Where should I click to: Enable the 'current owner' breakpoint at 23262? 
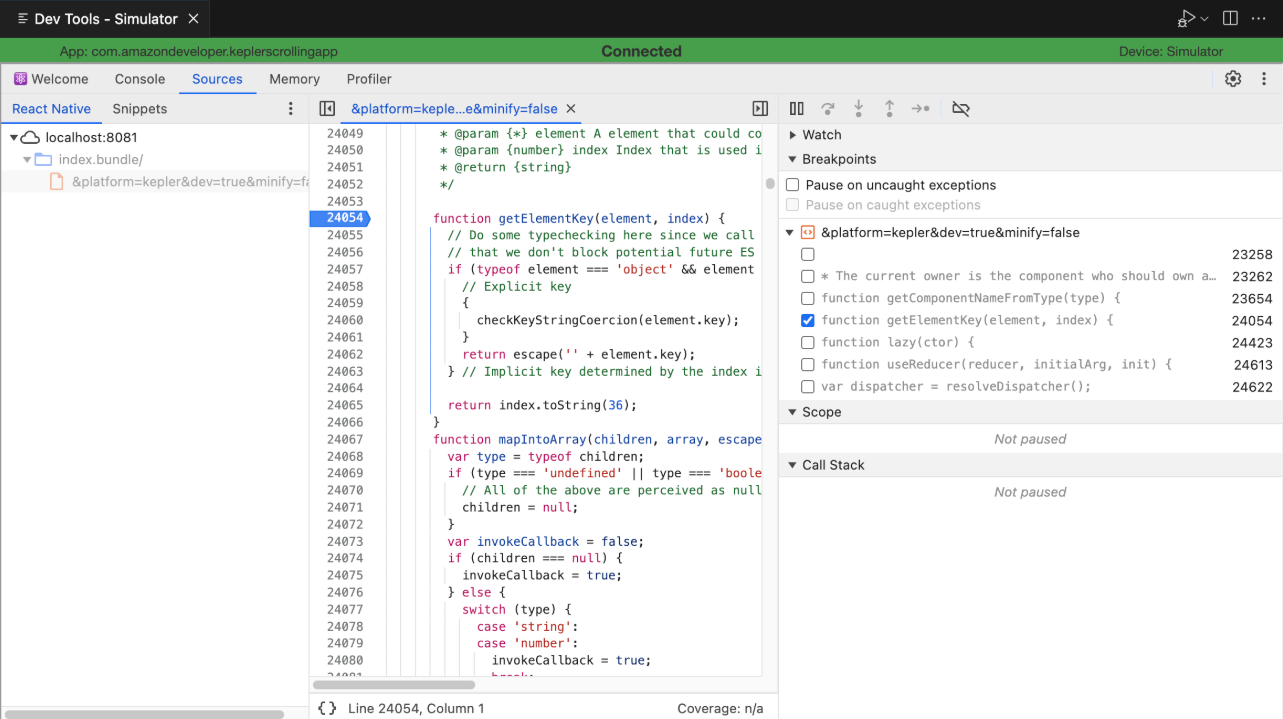[x=808, y=276]
